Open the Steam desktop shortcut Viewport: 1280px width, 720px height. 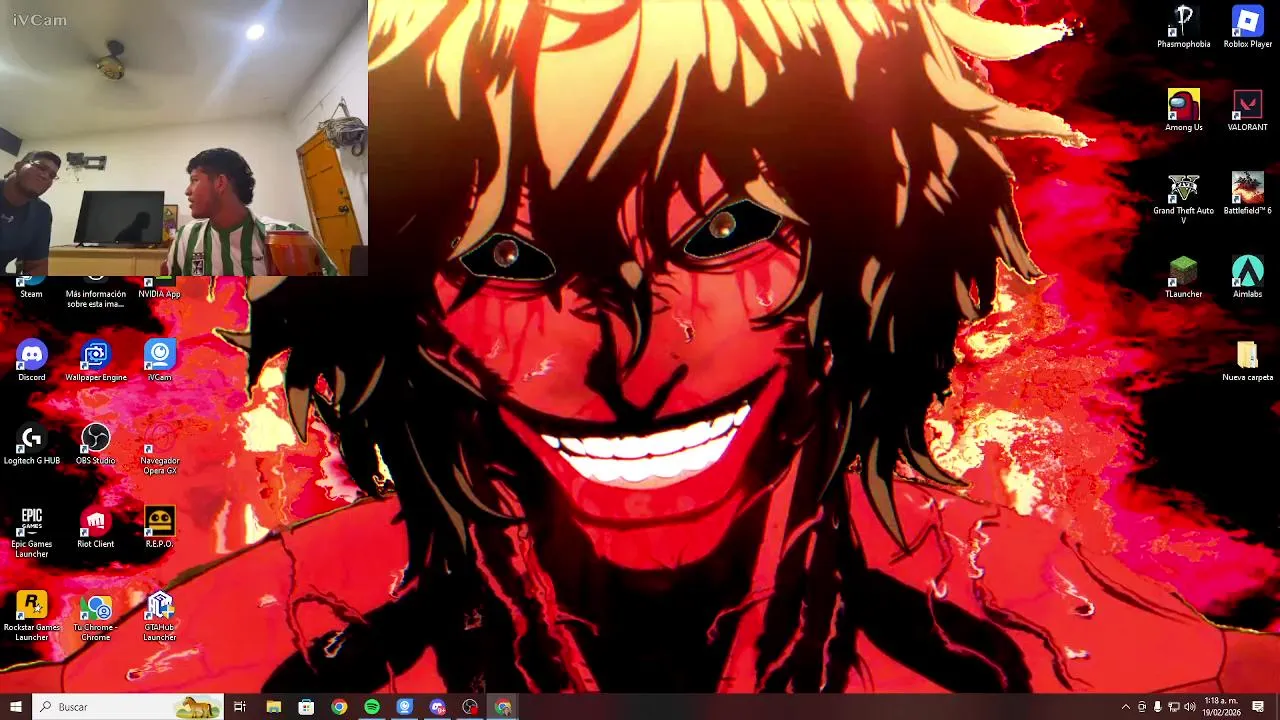pos(31,287)
